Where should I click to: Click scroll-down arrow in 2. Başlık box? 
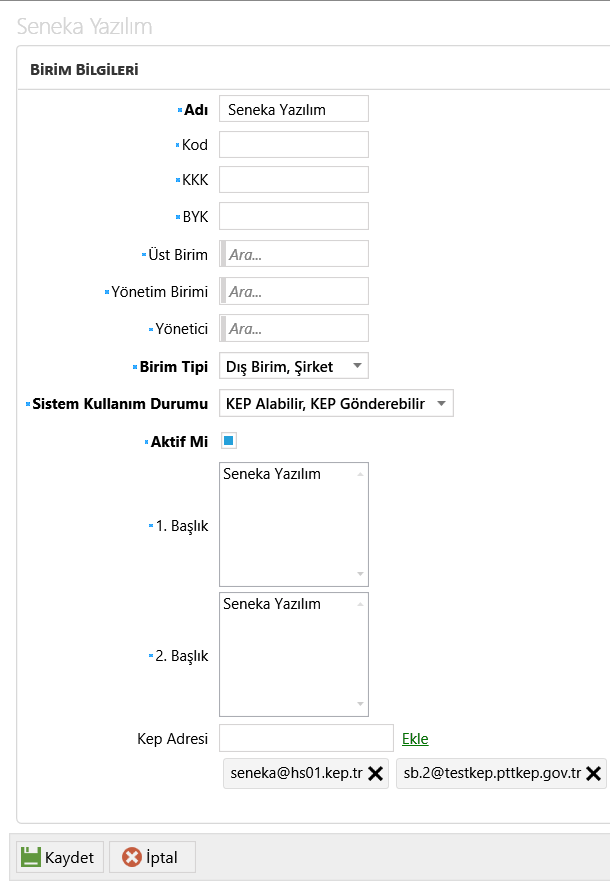pos(360,704)
